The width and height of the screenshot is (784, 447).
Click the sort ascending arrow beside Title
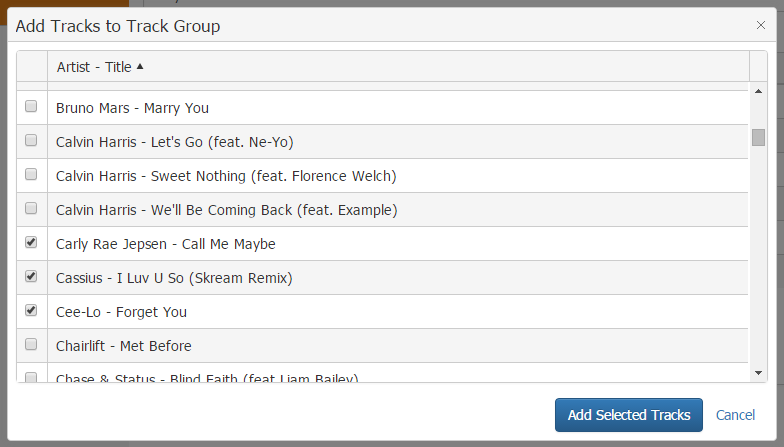140,67
